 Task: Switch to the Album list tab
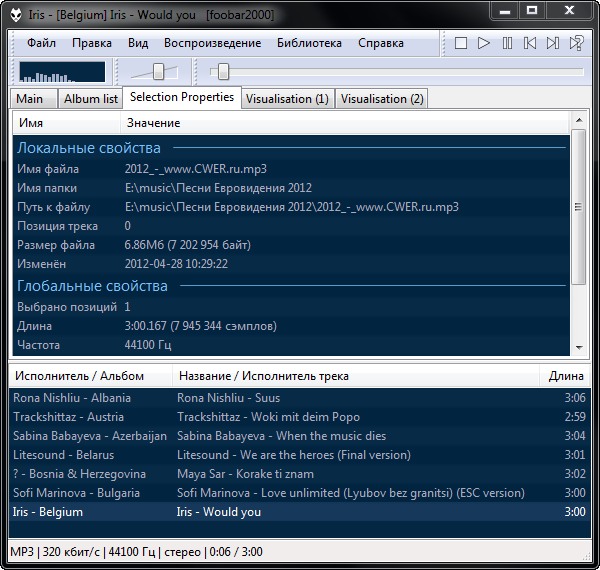point(90,99)
